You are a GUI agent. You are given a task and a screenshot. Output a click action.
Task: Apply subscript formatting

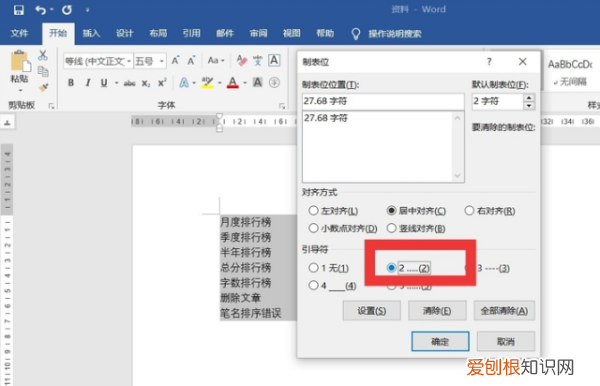[x=146, y=83]
